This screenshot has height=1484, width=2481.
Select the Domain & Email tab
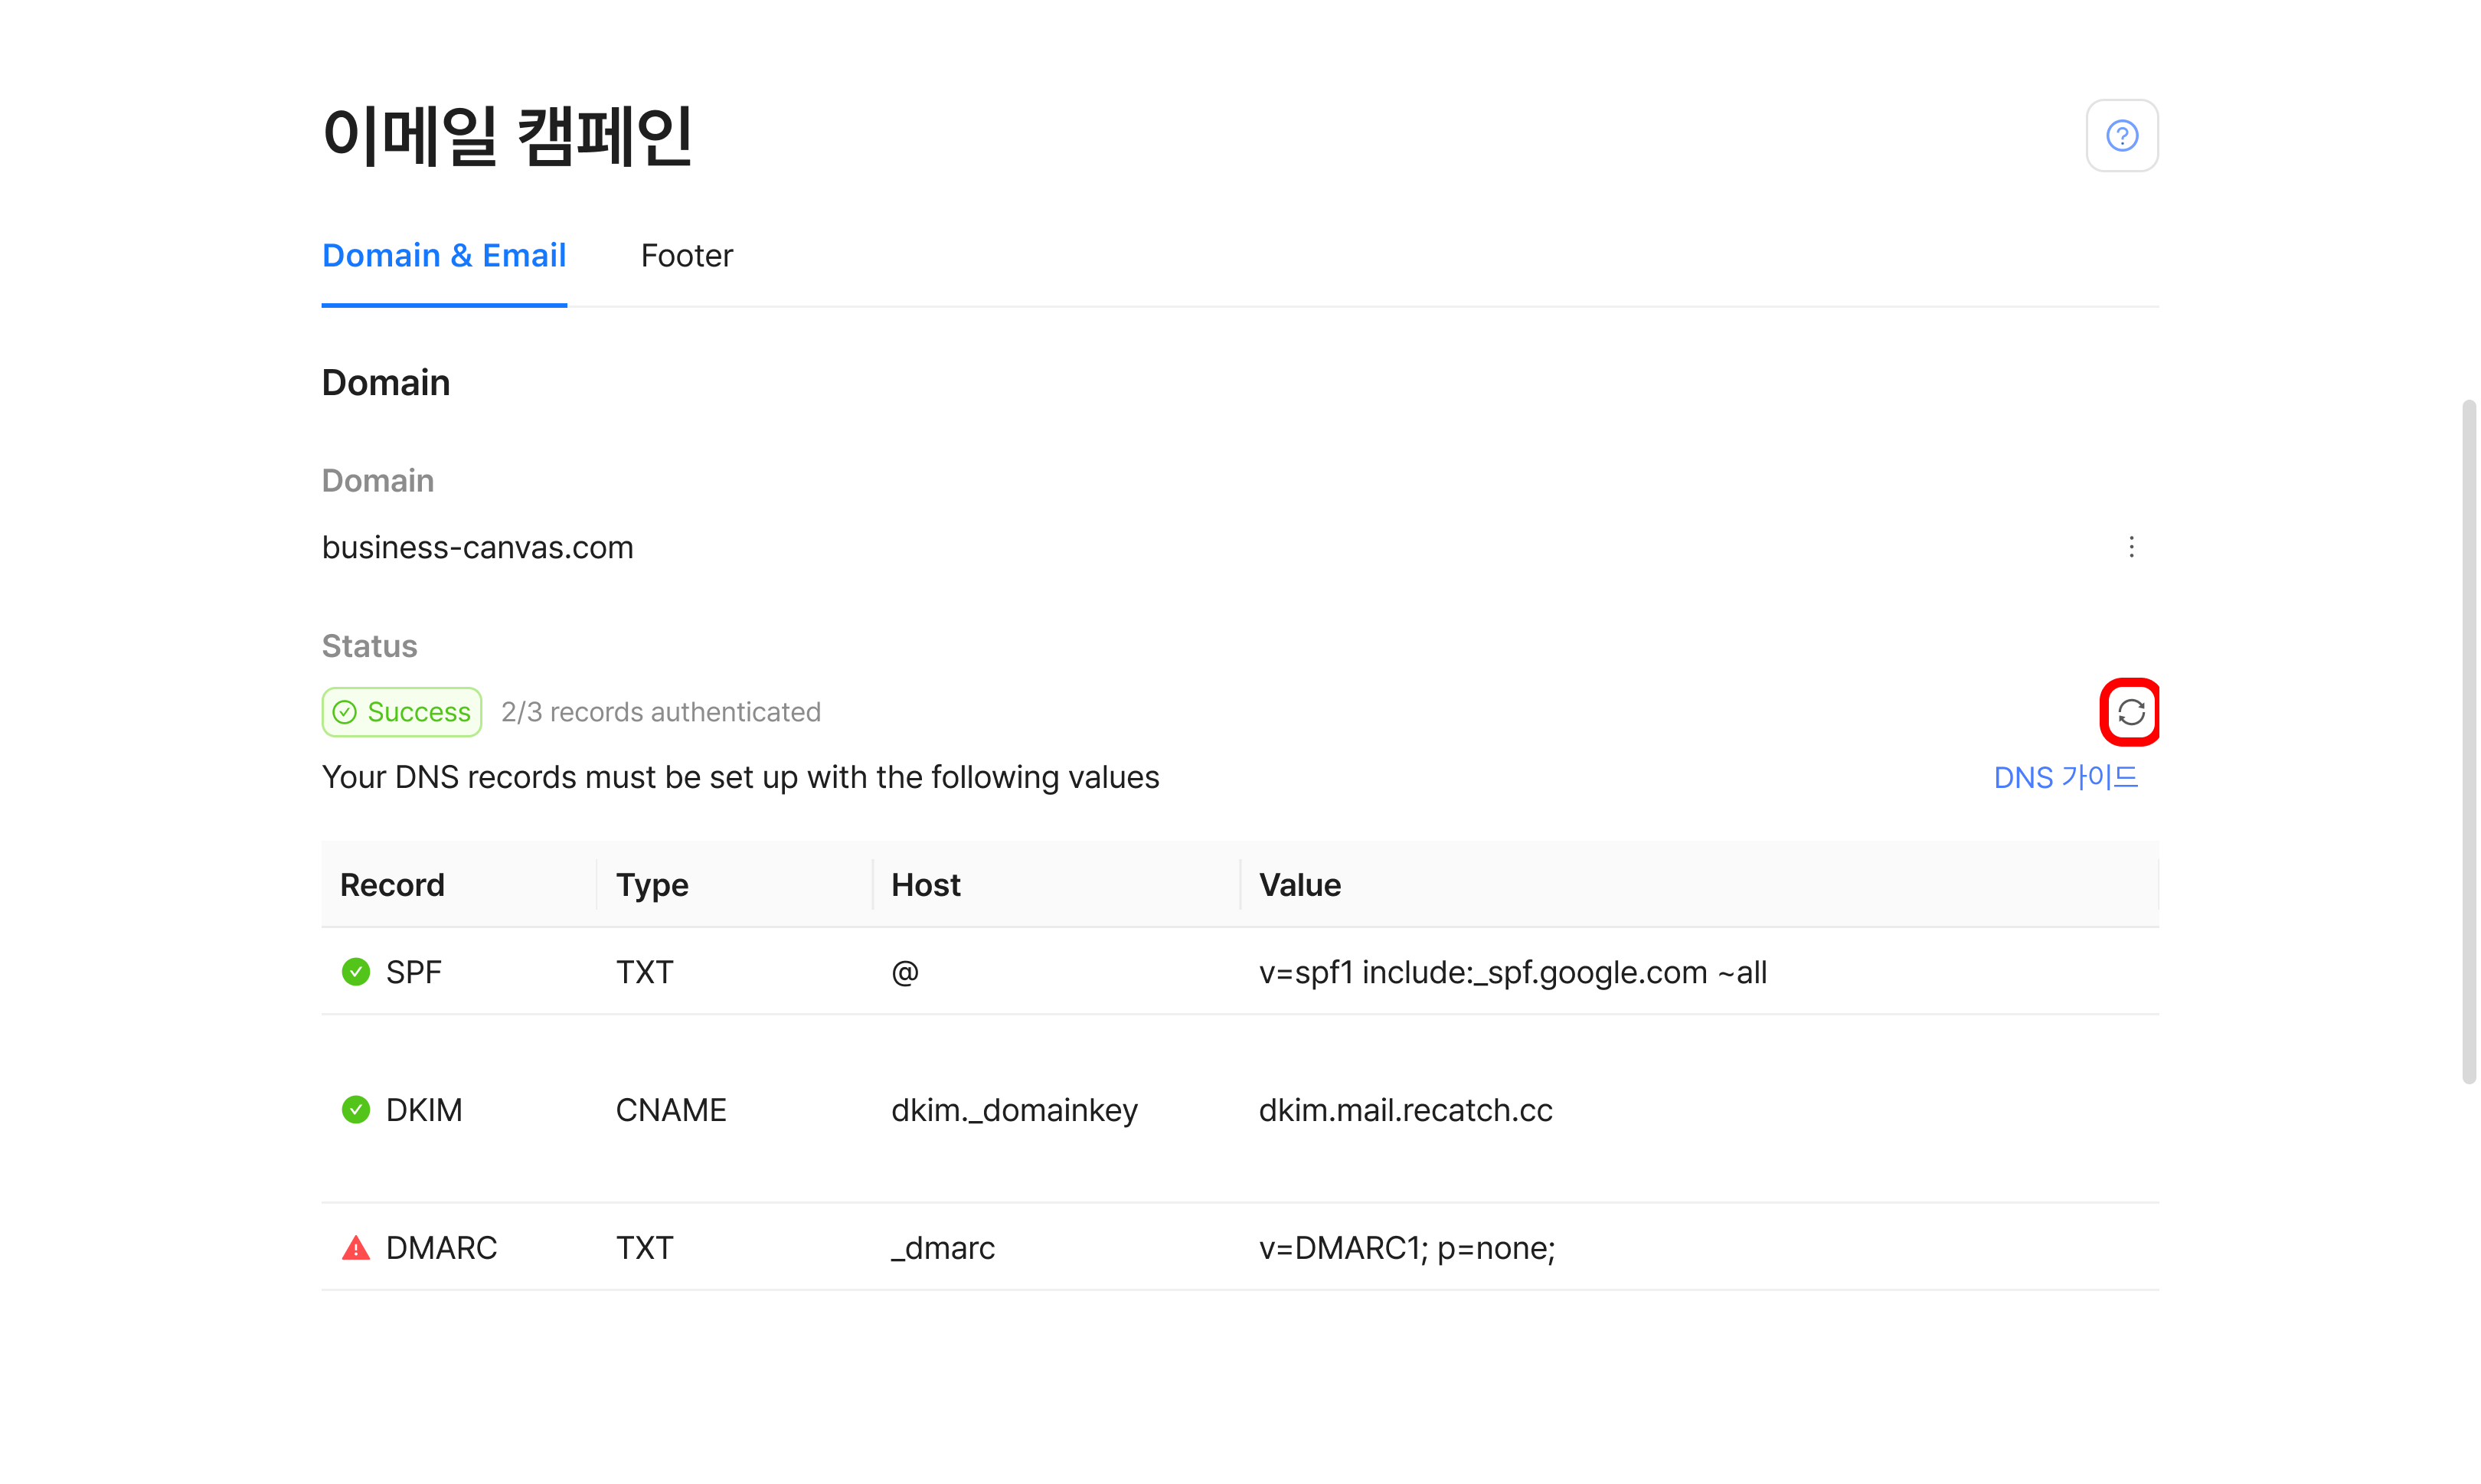(444, 256)
